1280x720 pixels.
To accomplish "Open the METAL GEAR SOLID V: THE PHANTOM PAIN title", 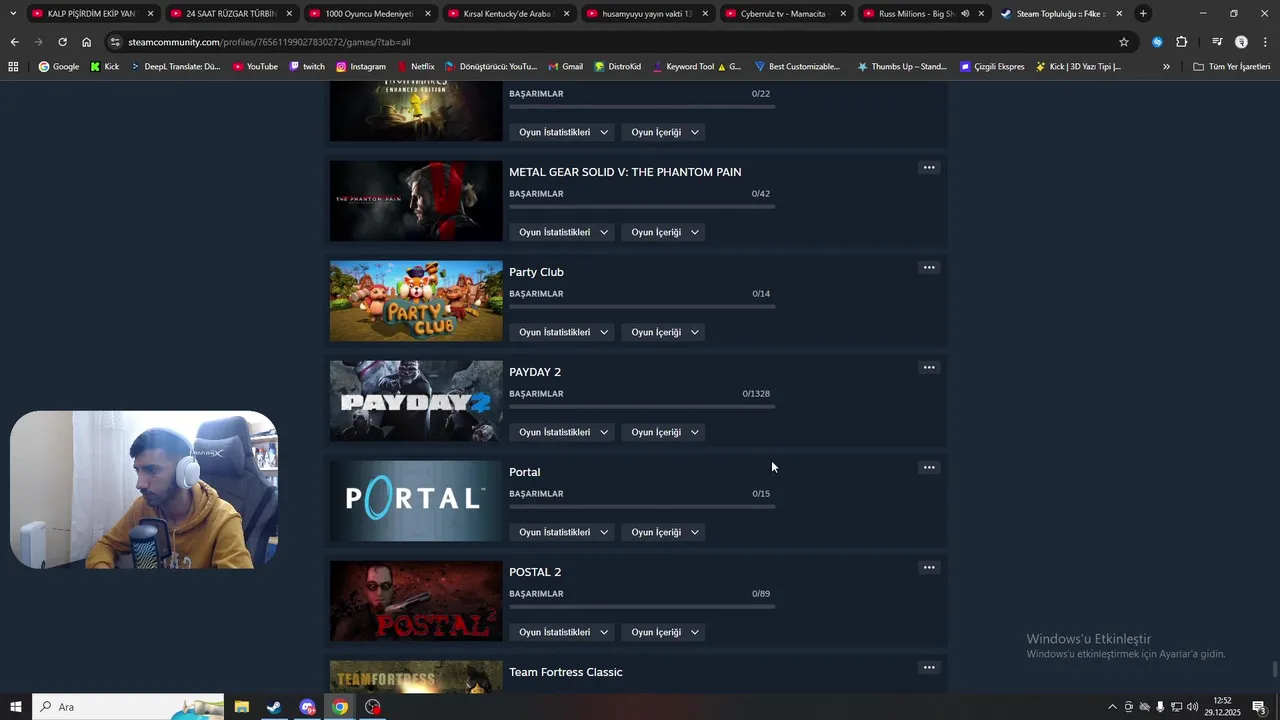I will tap(625, 172).
